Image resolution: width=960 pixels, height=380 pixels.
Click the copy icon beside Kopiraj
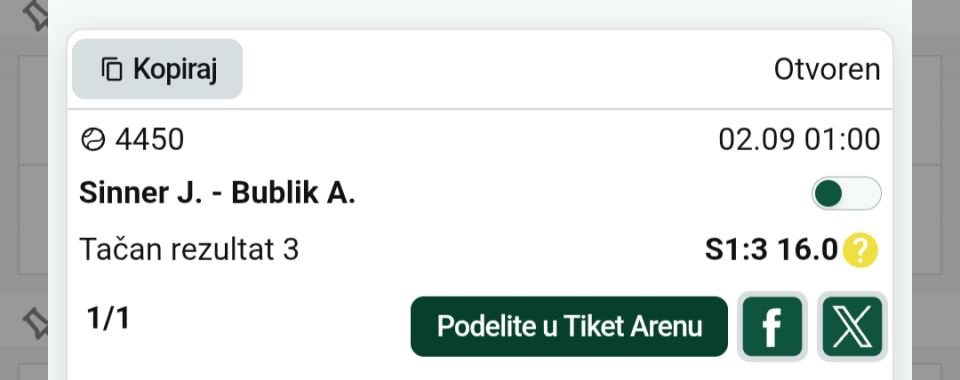tap(112, 69)
